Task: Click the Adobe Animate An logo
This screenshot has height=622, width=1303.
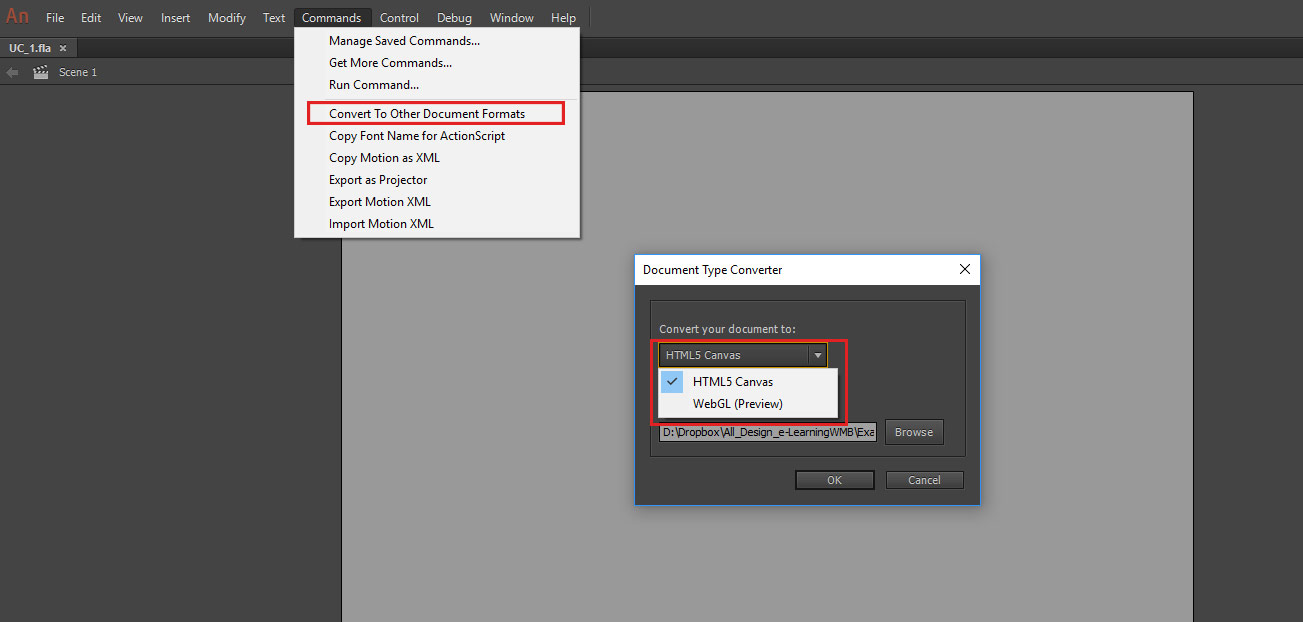Action: (x=17, y=16)
